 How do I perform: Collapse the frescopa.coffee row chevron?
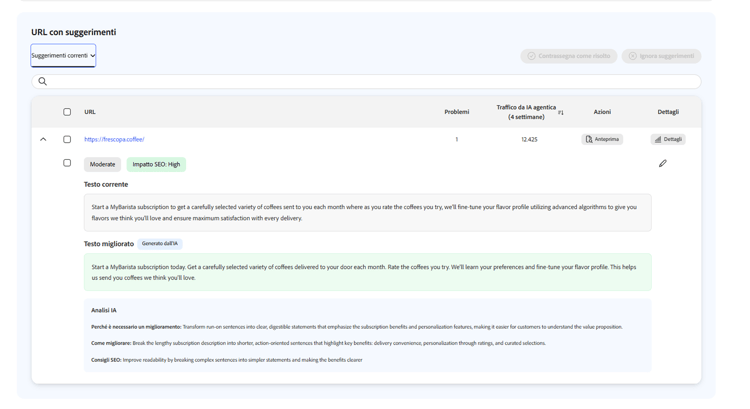[43, 139]
